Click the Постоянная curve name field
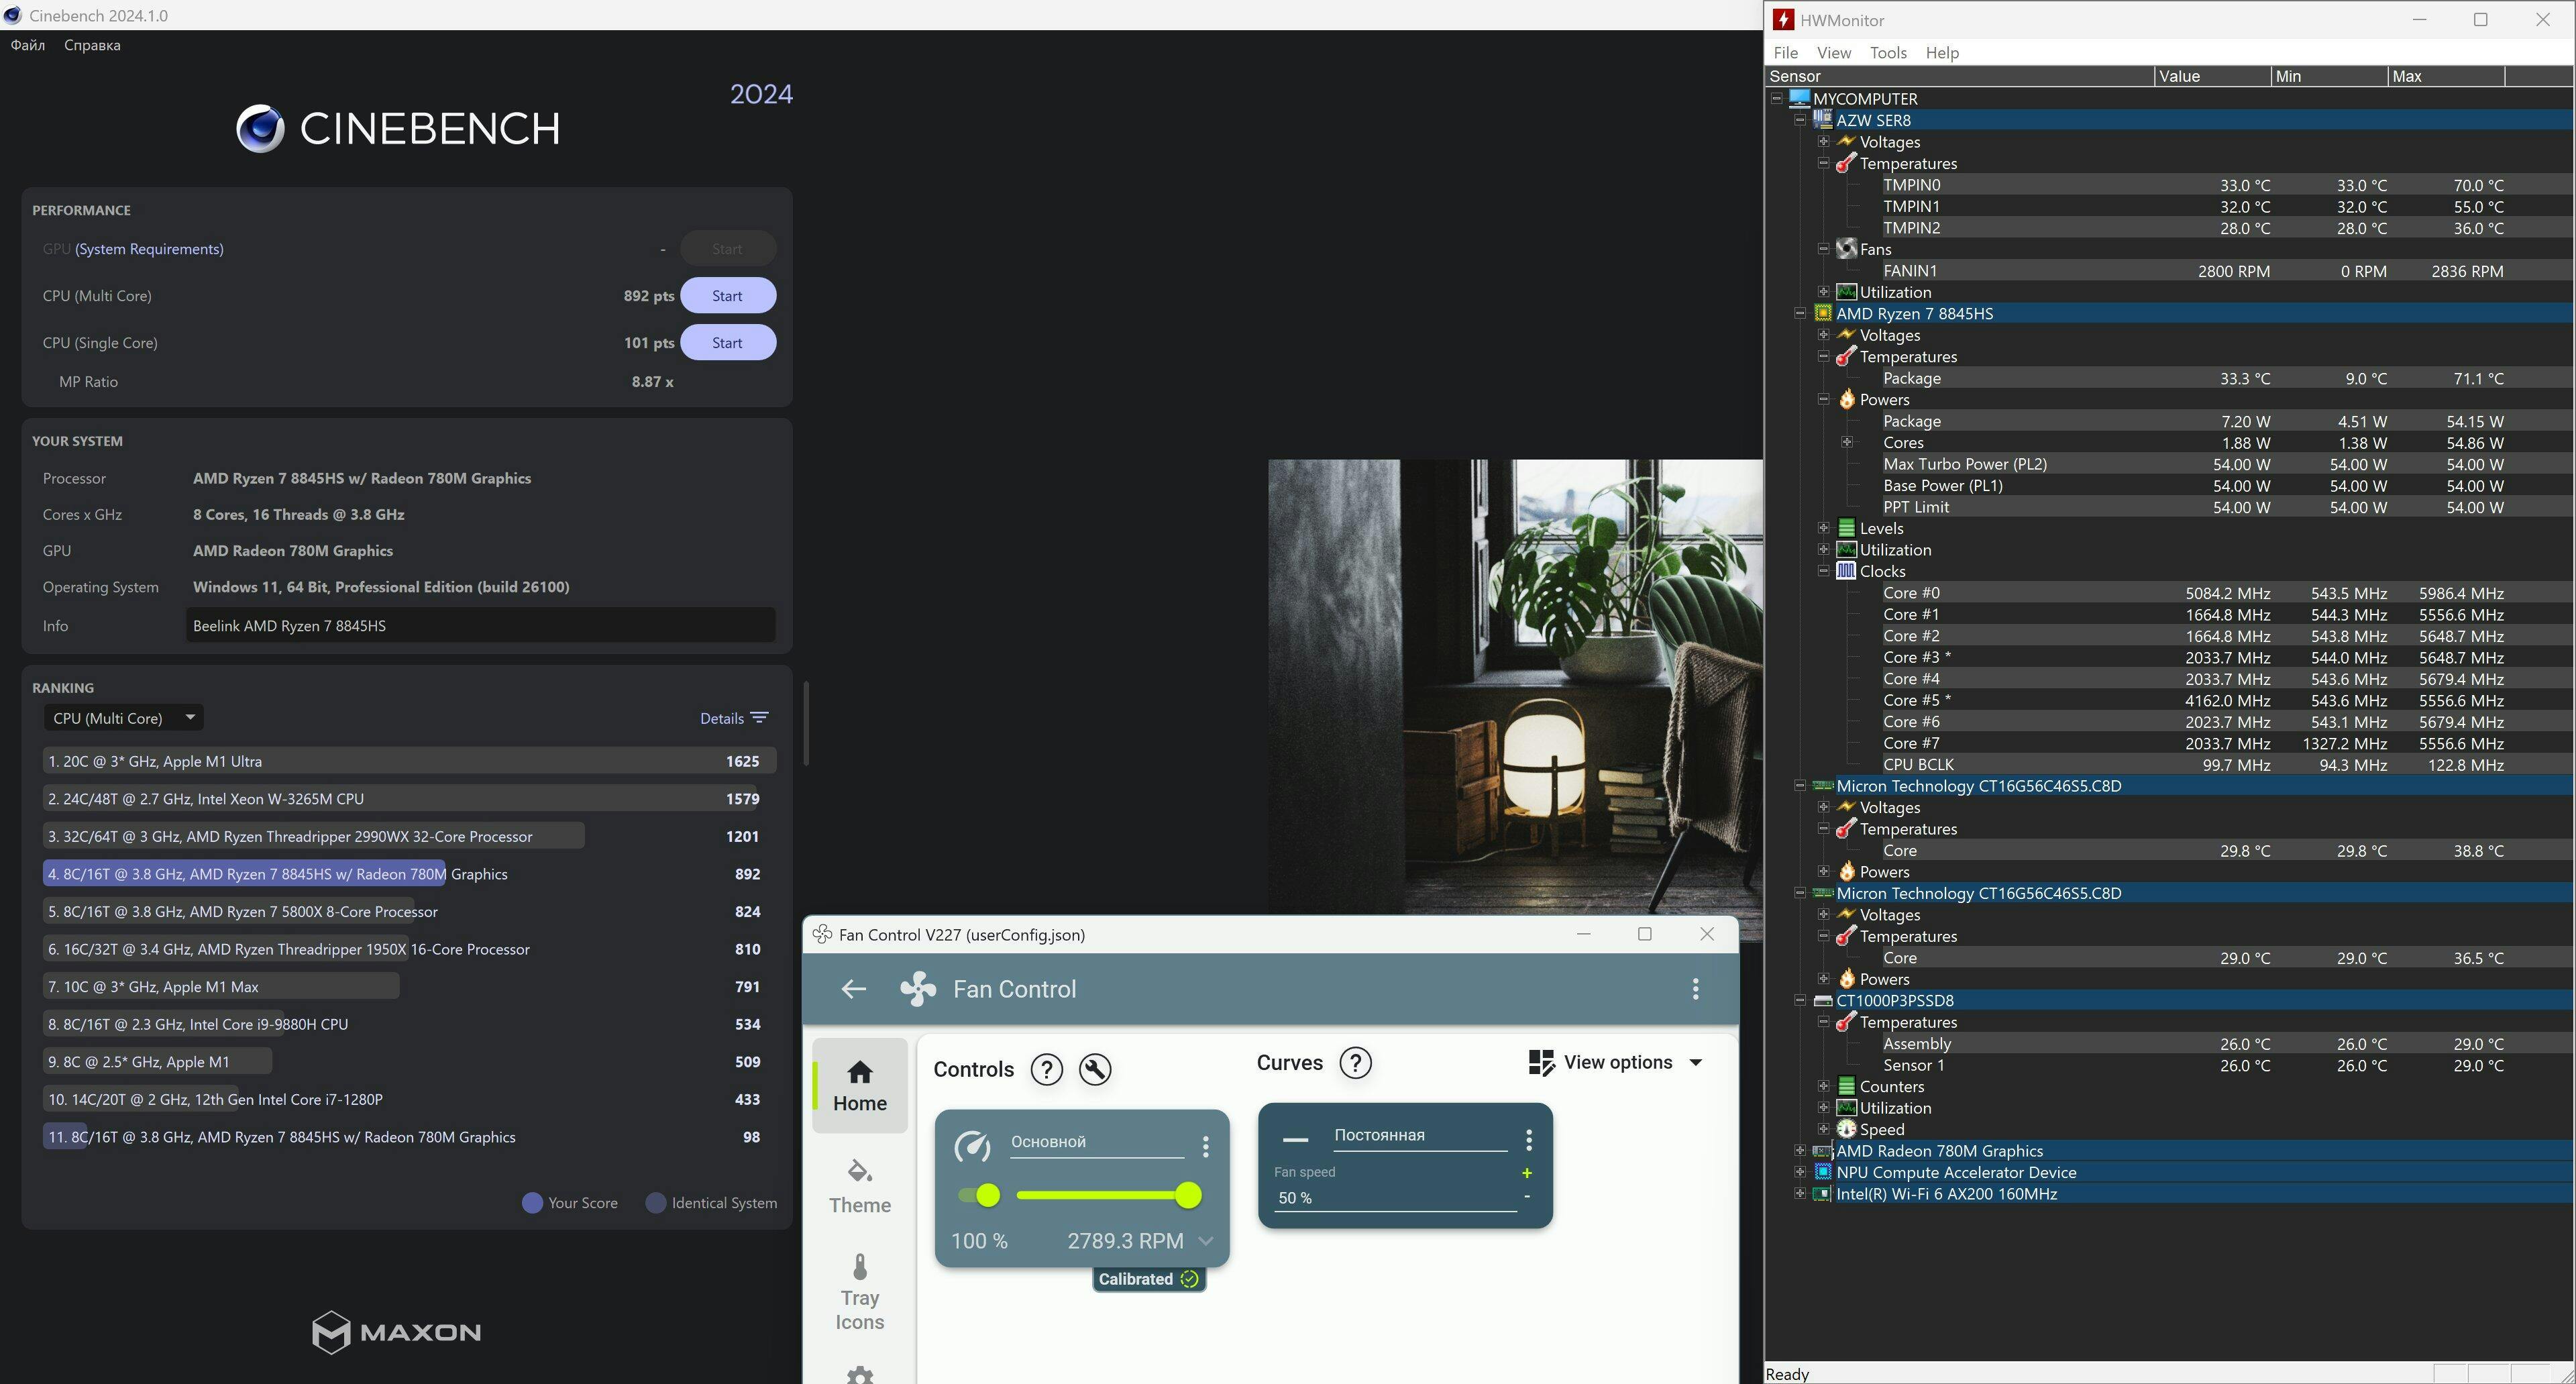This screenshot has height=1384, width=2576. tap(1420, 1136)
